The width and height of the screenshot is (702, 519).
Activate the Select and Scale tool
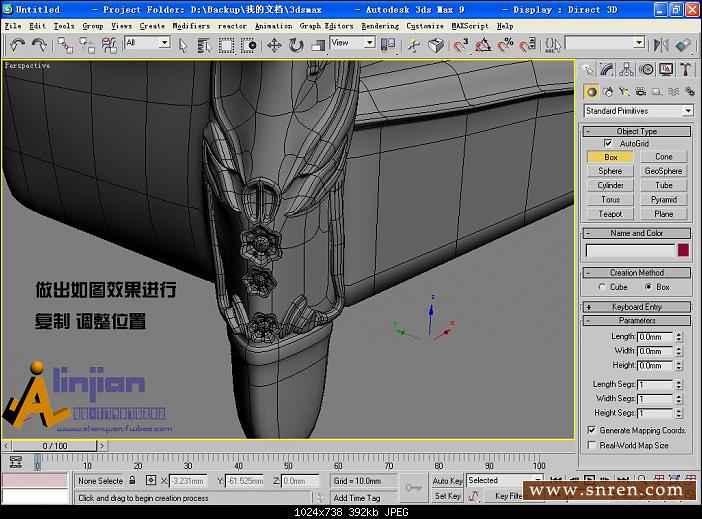pyautogui.click(x=318, y=45)
